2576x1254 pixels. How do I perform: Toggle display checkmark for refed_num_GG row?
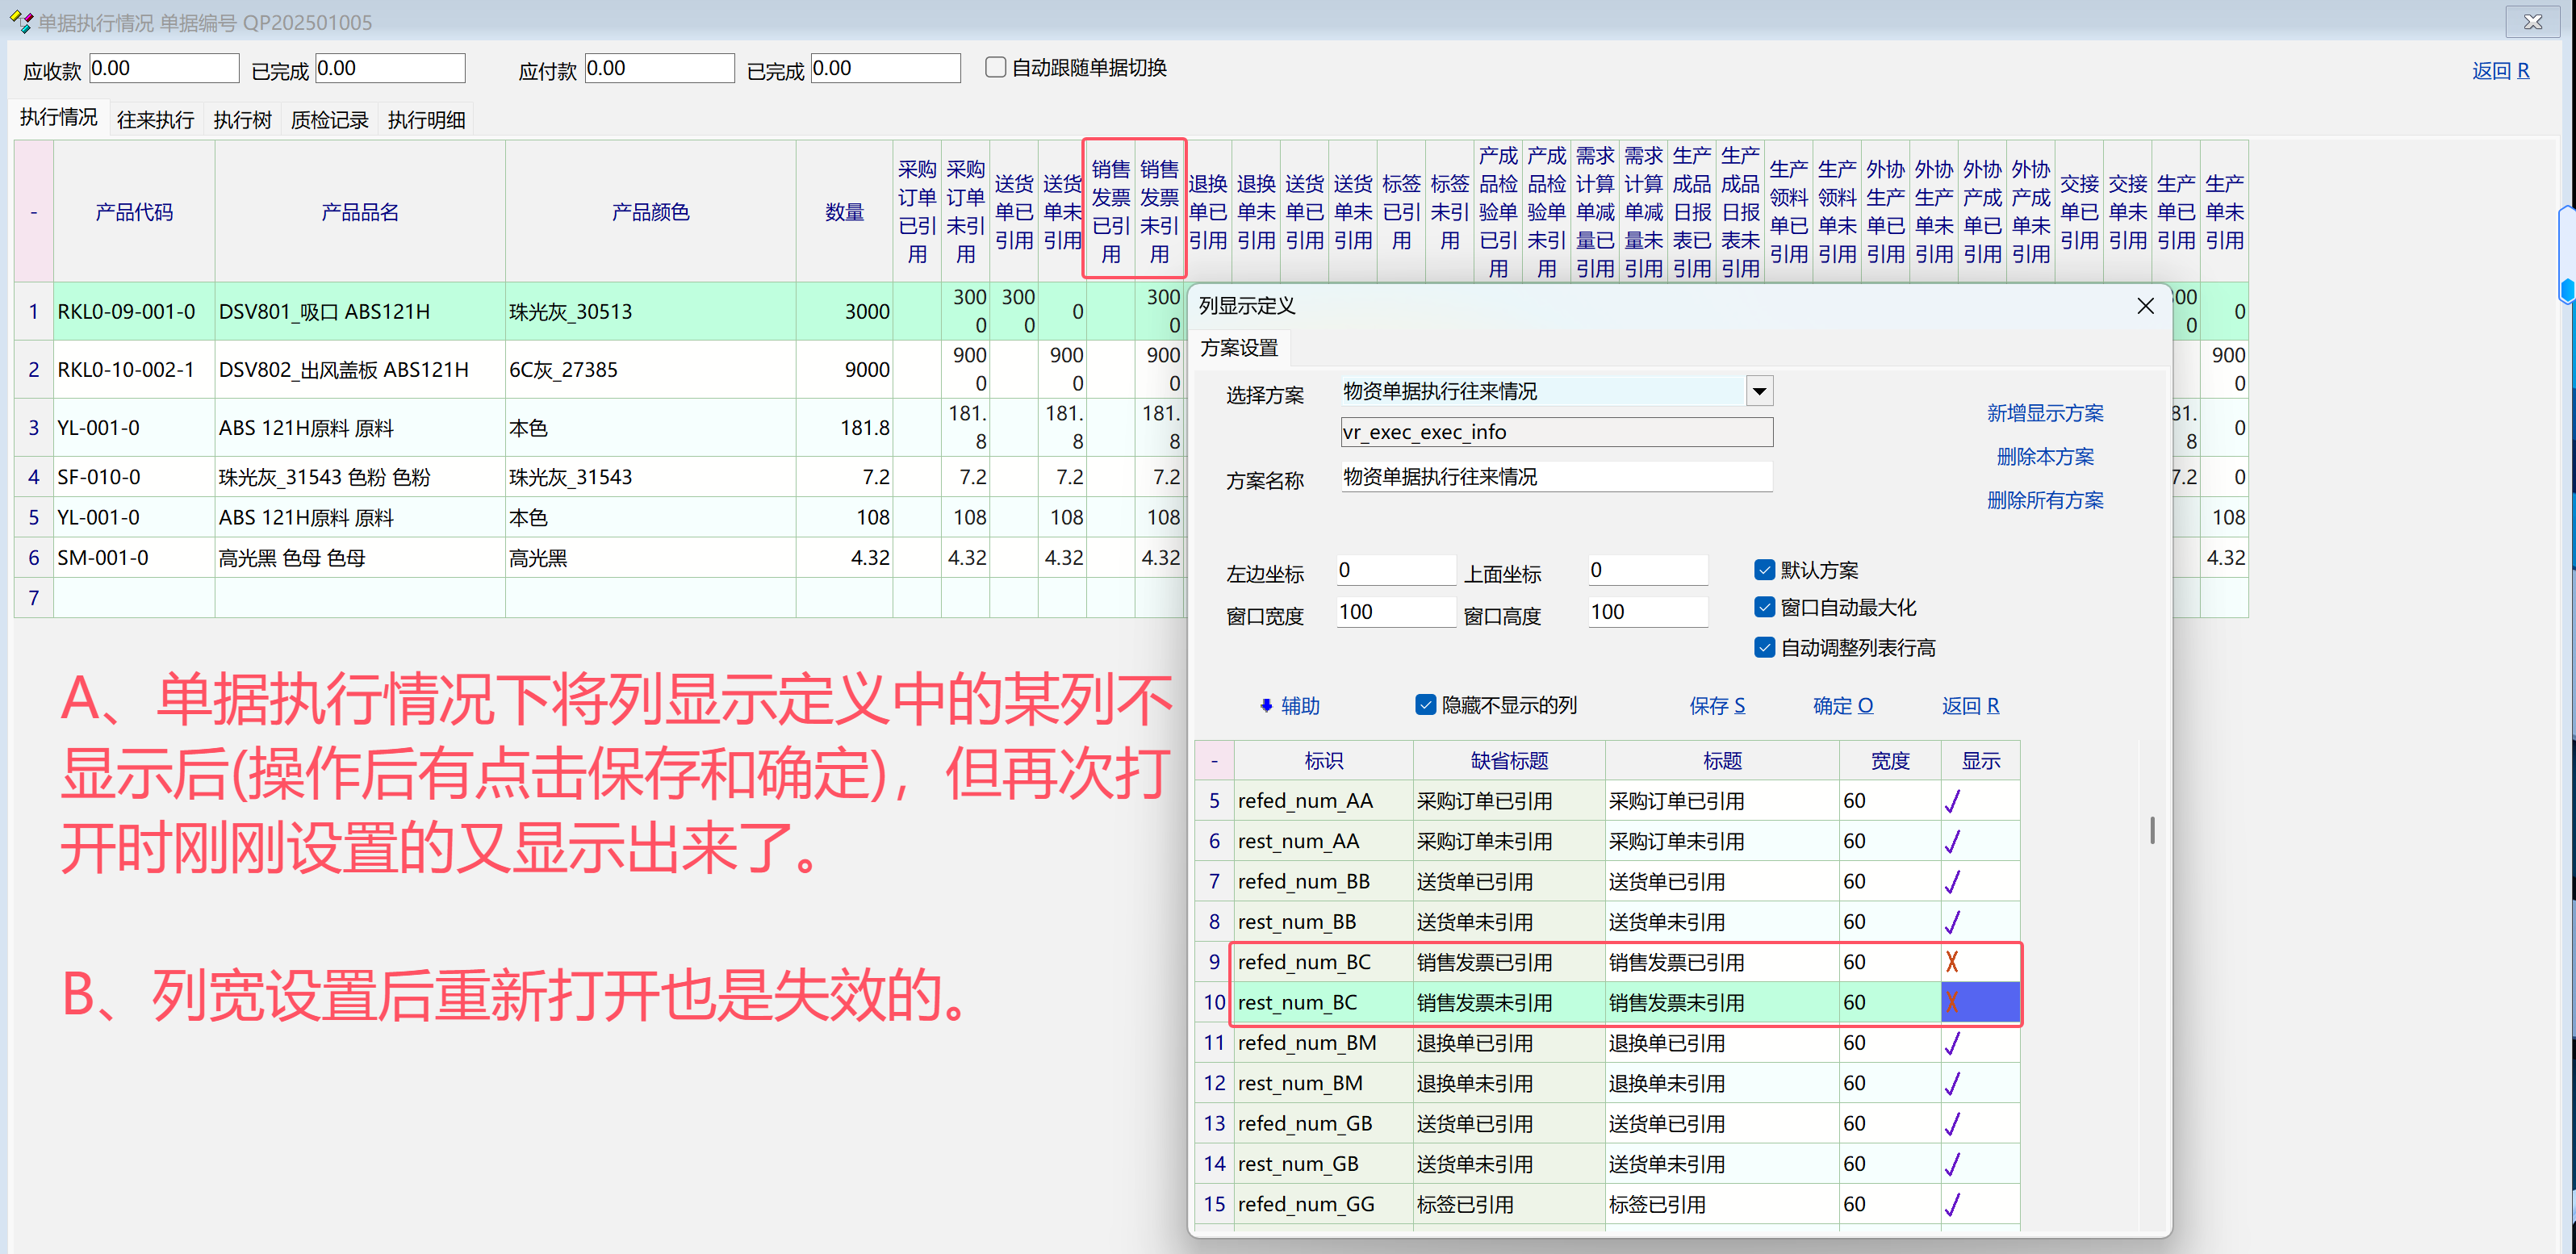coord(1951,1204)
